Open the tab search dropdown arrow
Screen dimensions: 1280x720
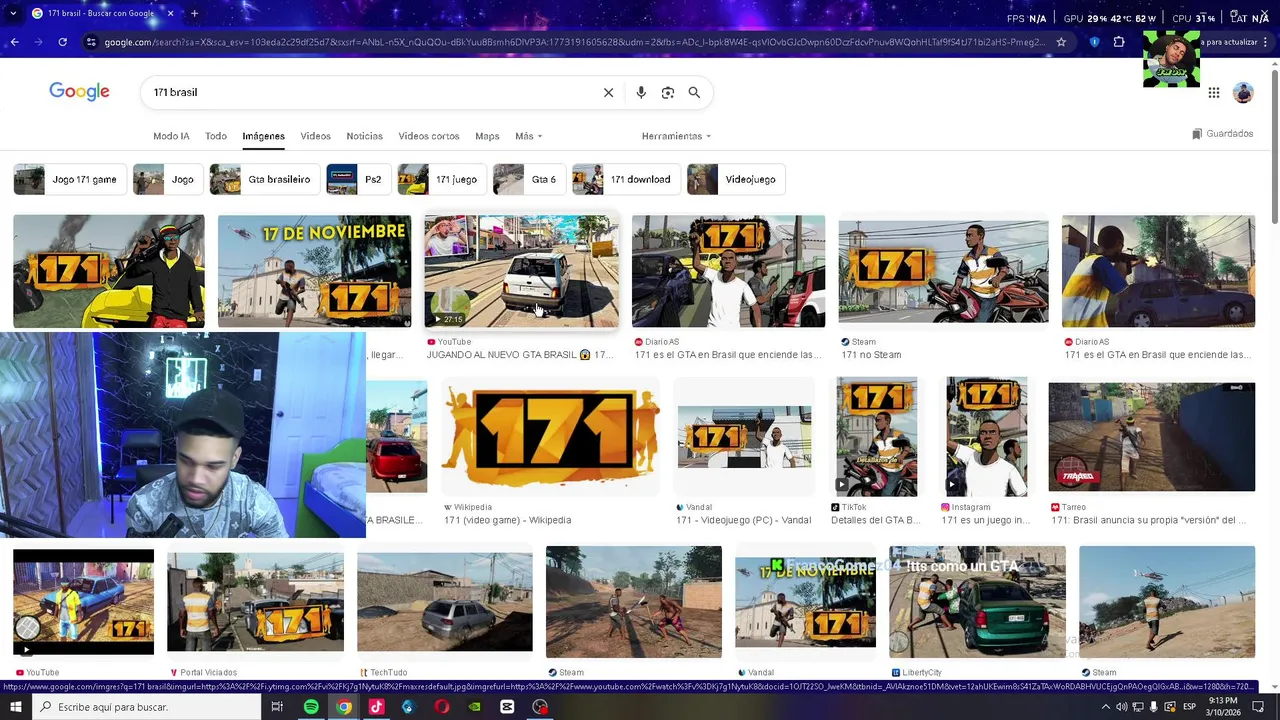pos(12,14)
